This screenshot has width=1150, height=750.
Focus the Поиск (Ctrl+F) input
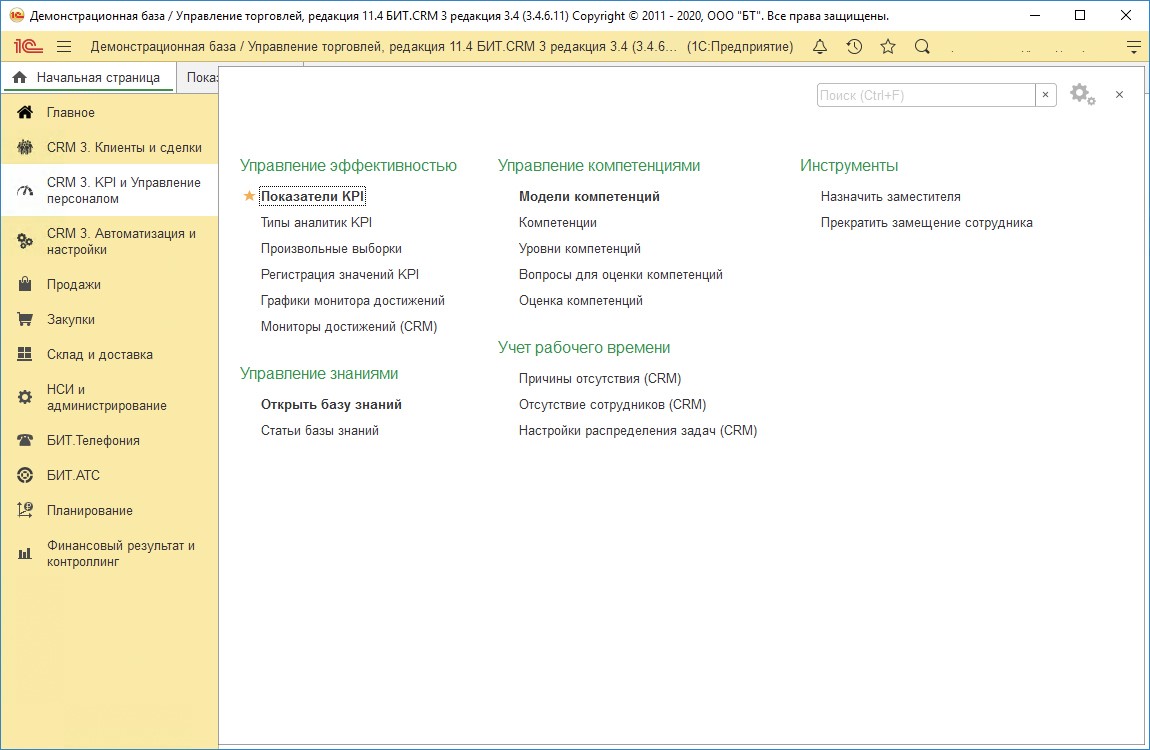[926, 95]
